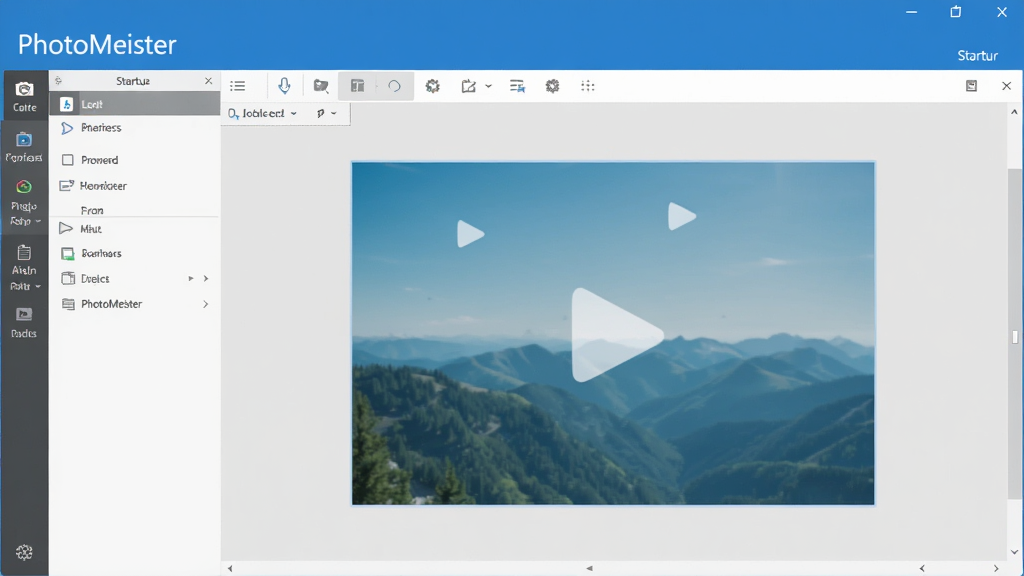Open the dotted grid toolbar icon
The height and width of the screenshot is (576, 1024).
point(588,86)
